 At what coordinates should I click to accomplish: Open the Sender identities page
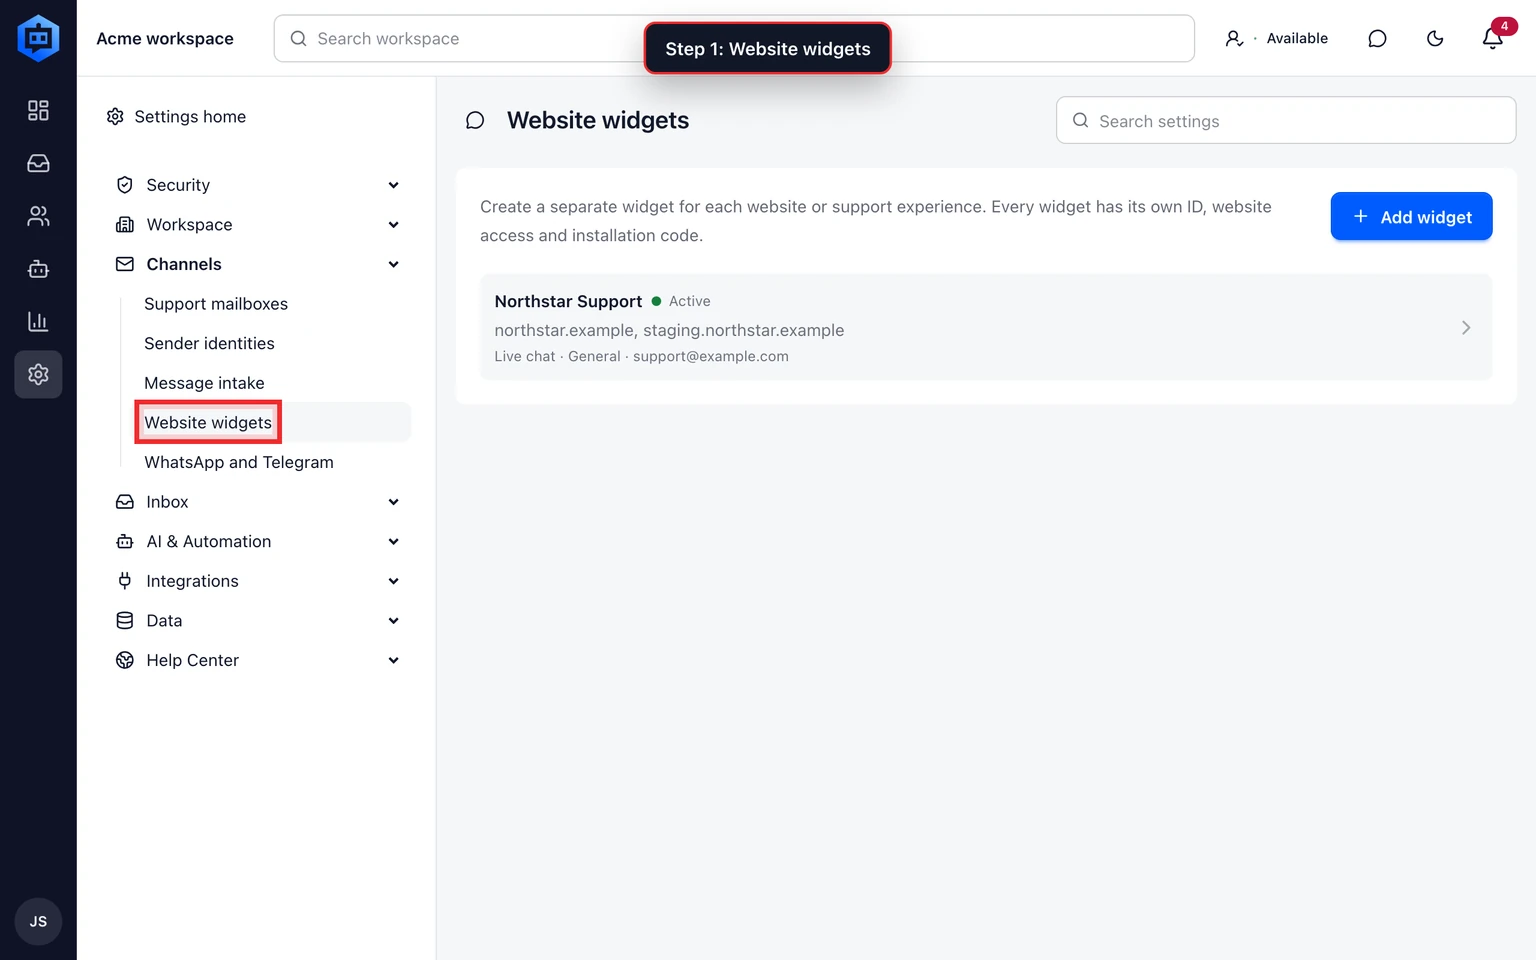pos(209,343)
